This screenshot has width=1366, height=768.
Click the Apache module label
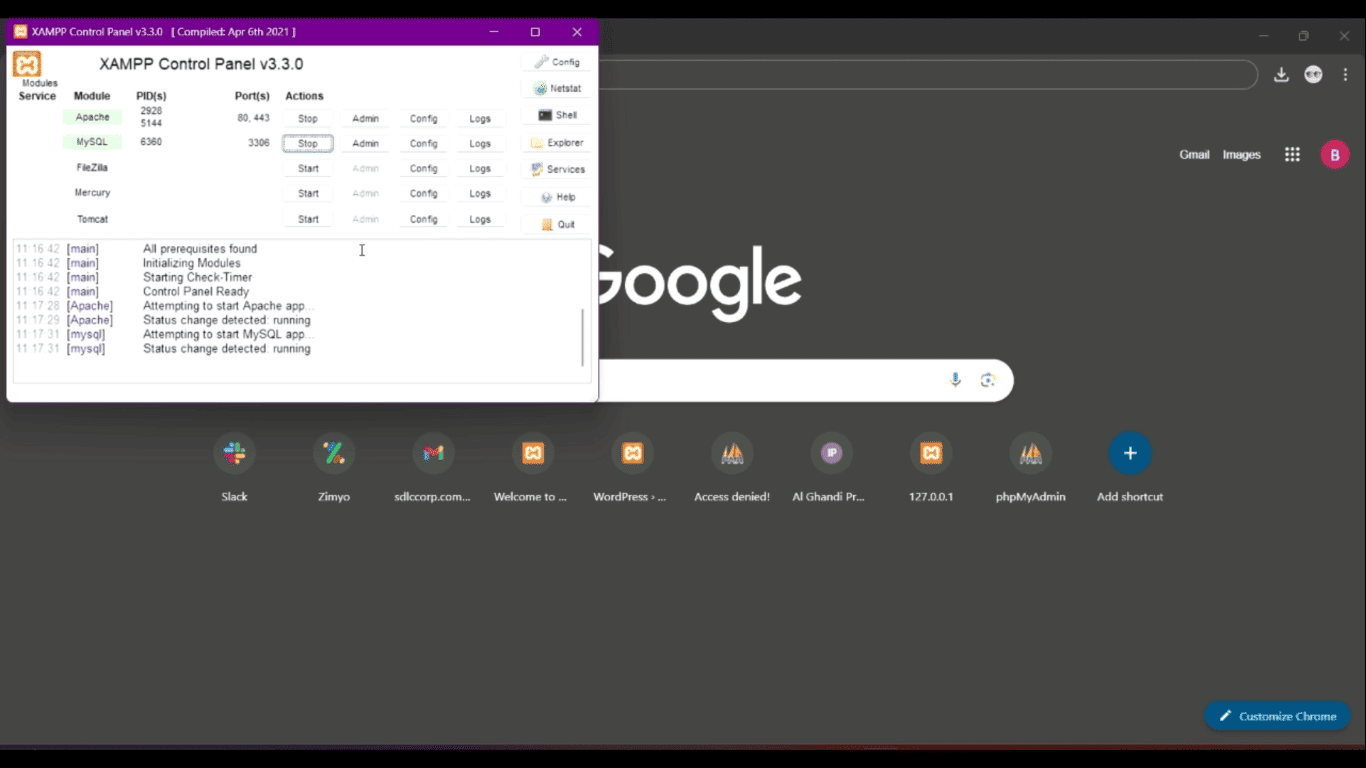point(92,117)
